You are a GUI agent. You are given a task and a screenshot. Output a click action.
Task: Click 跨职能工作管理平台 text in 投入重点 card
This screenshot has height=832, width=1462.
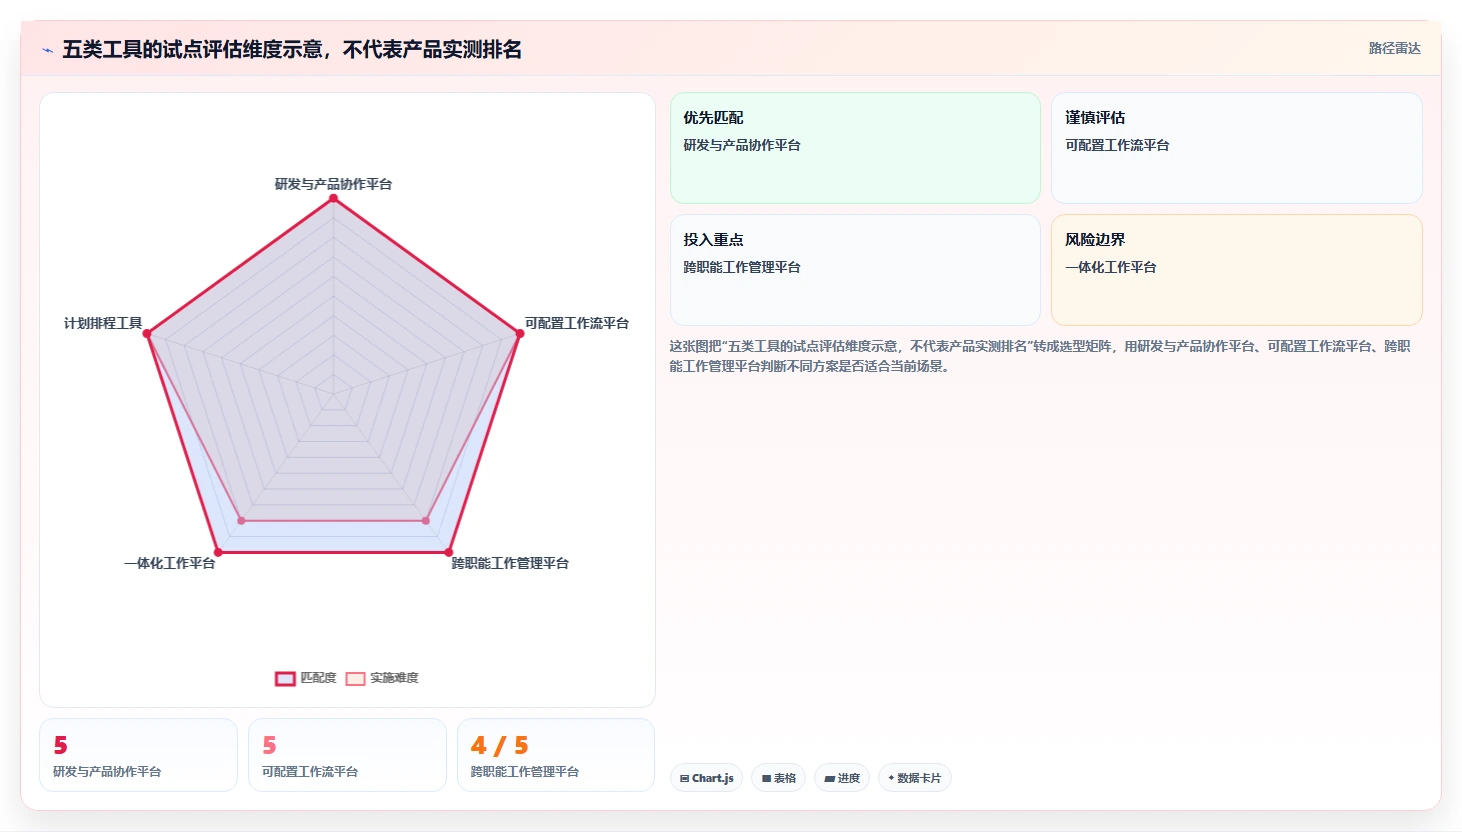coord(742,267)
